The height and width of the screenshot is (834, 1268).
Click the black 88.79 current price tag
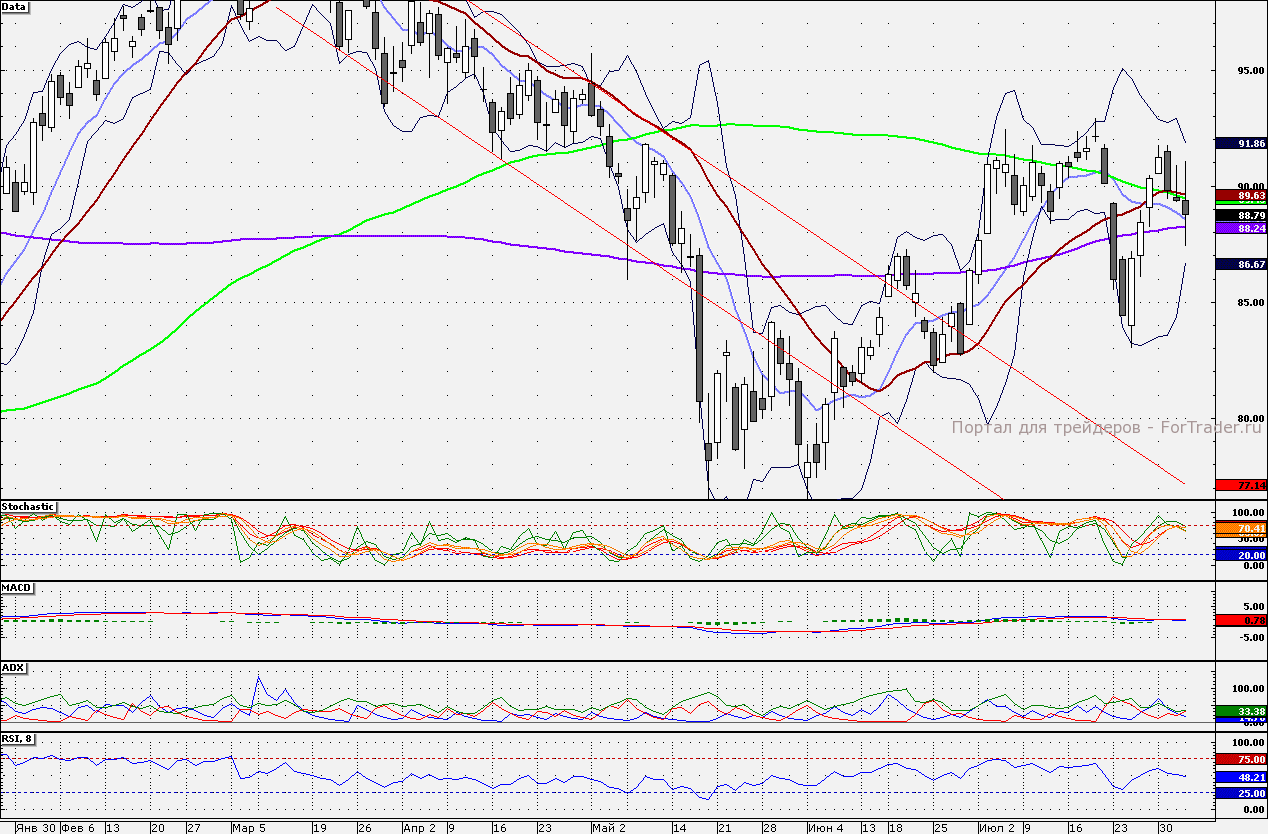coord(1241,215)
